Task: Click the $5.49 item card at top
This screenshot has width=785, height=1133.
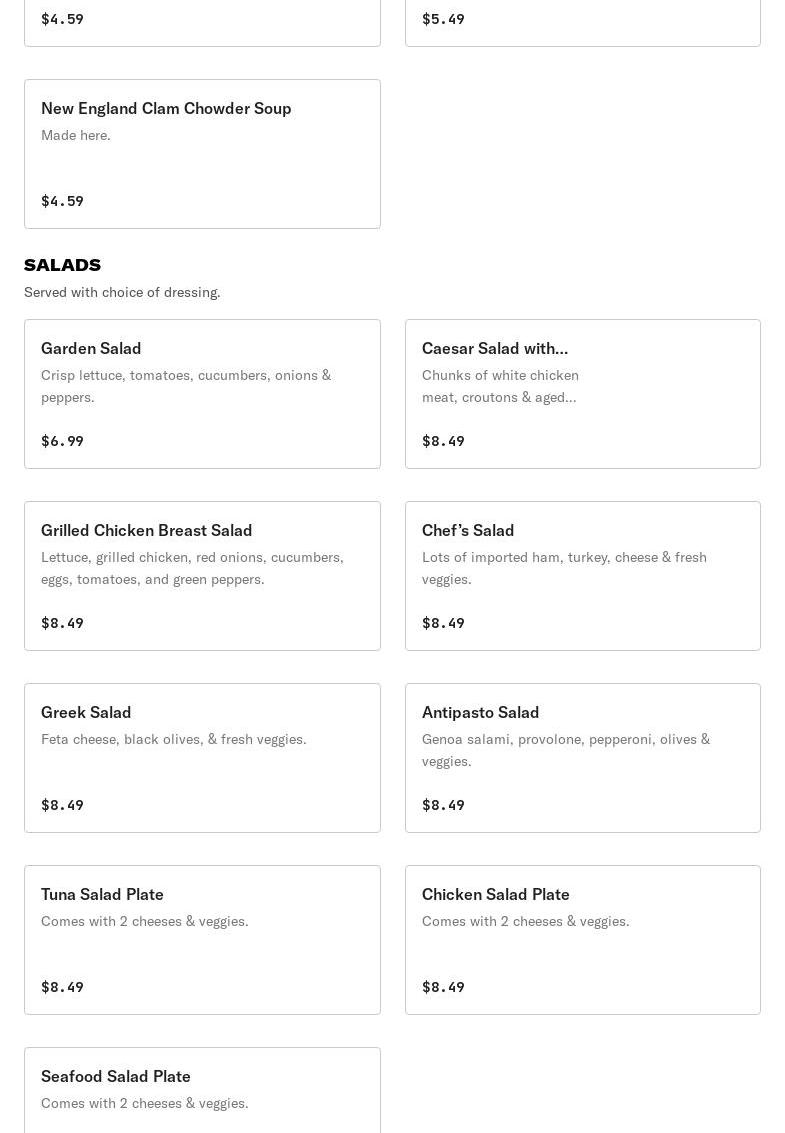Action: (582, 20)
